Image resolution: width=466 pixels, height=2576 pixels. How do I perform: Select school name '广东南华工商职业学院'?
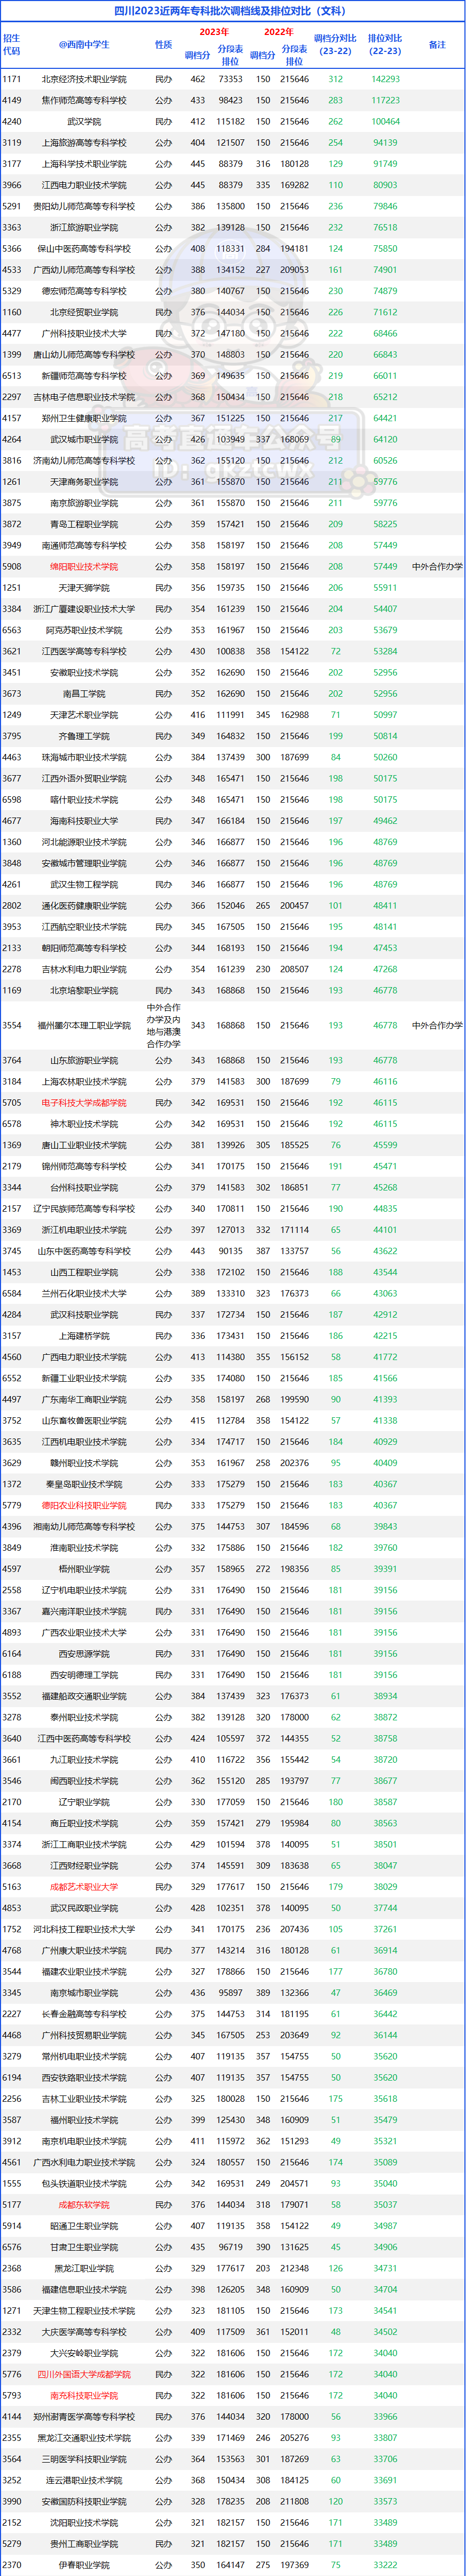tap(84, 1400)
